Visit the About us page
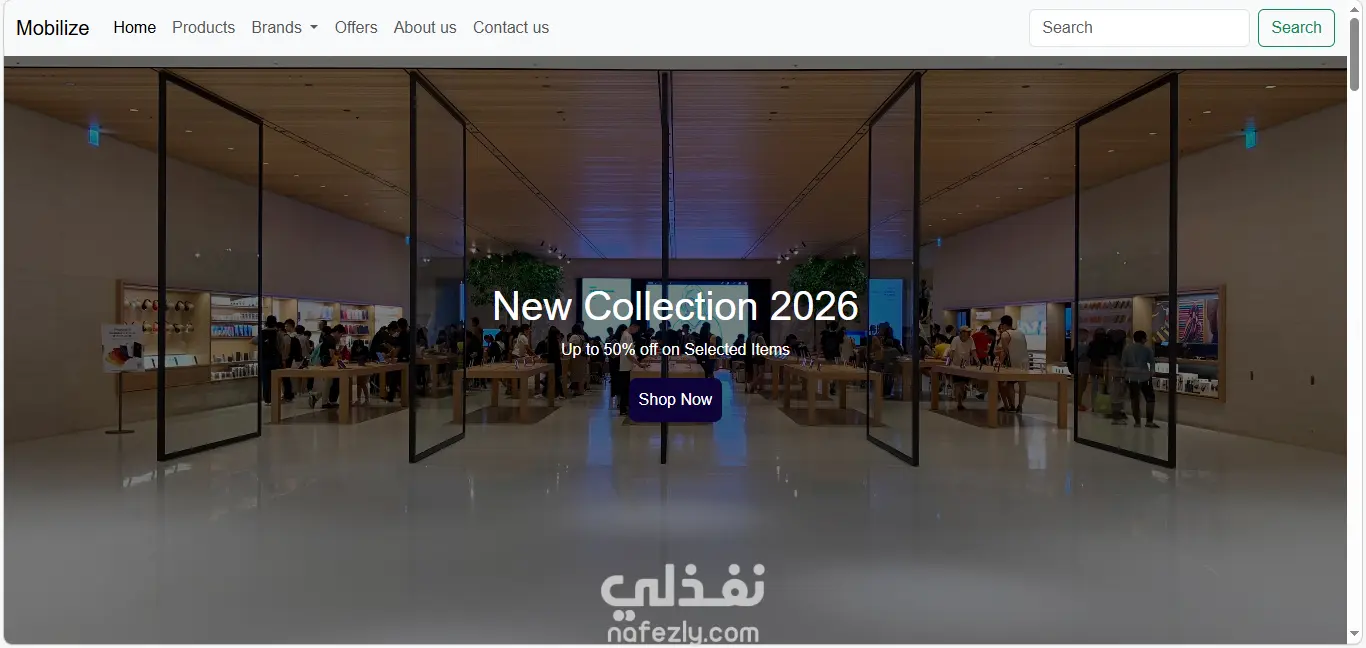 [425, 28]
